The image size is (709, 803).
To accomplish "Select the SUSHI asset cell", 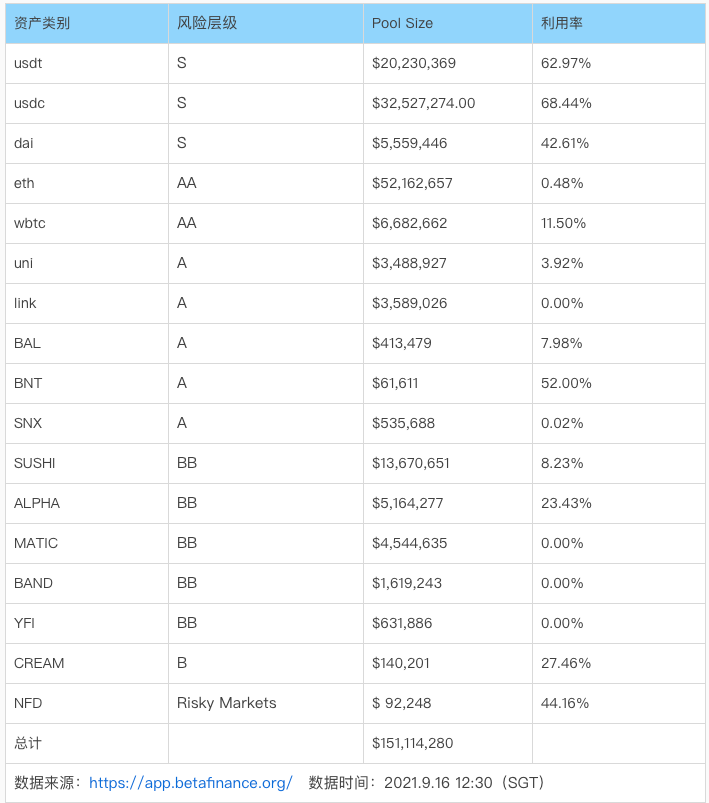I will click(x=35, y=463).
